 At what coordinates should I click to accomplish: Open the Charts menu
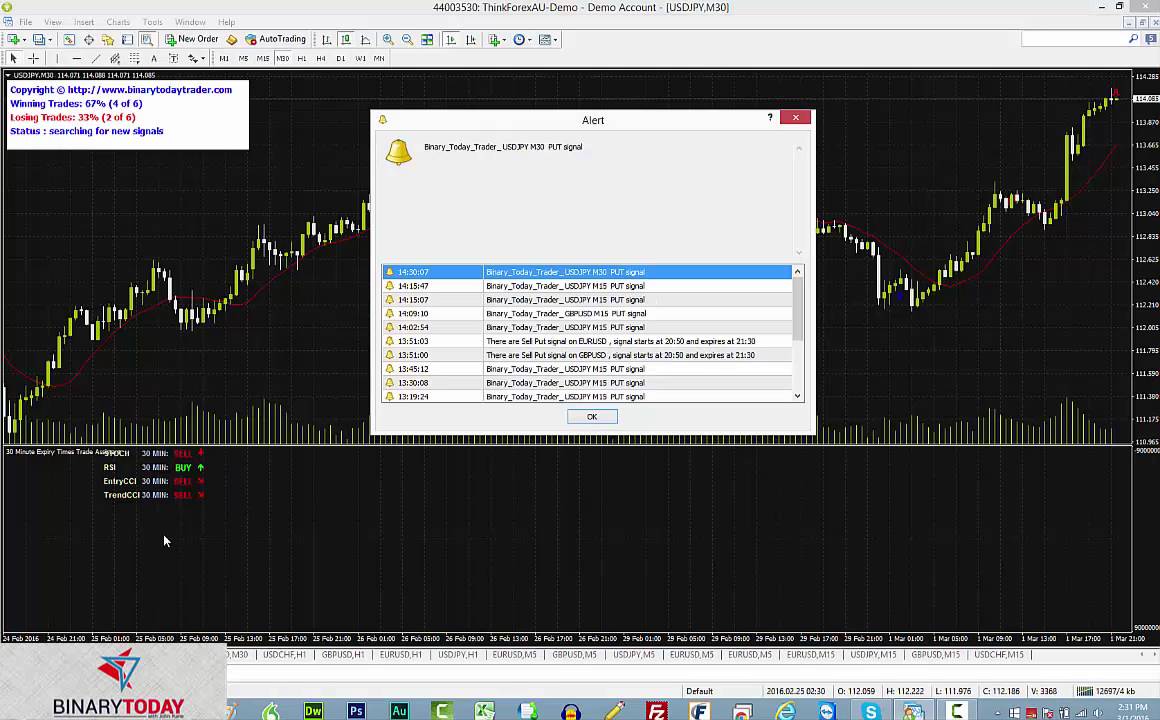118,22
